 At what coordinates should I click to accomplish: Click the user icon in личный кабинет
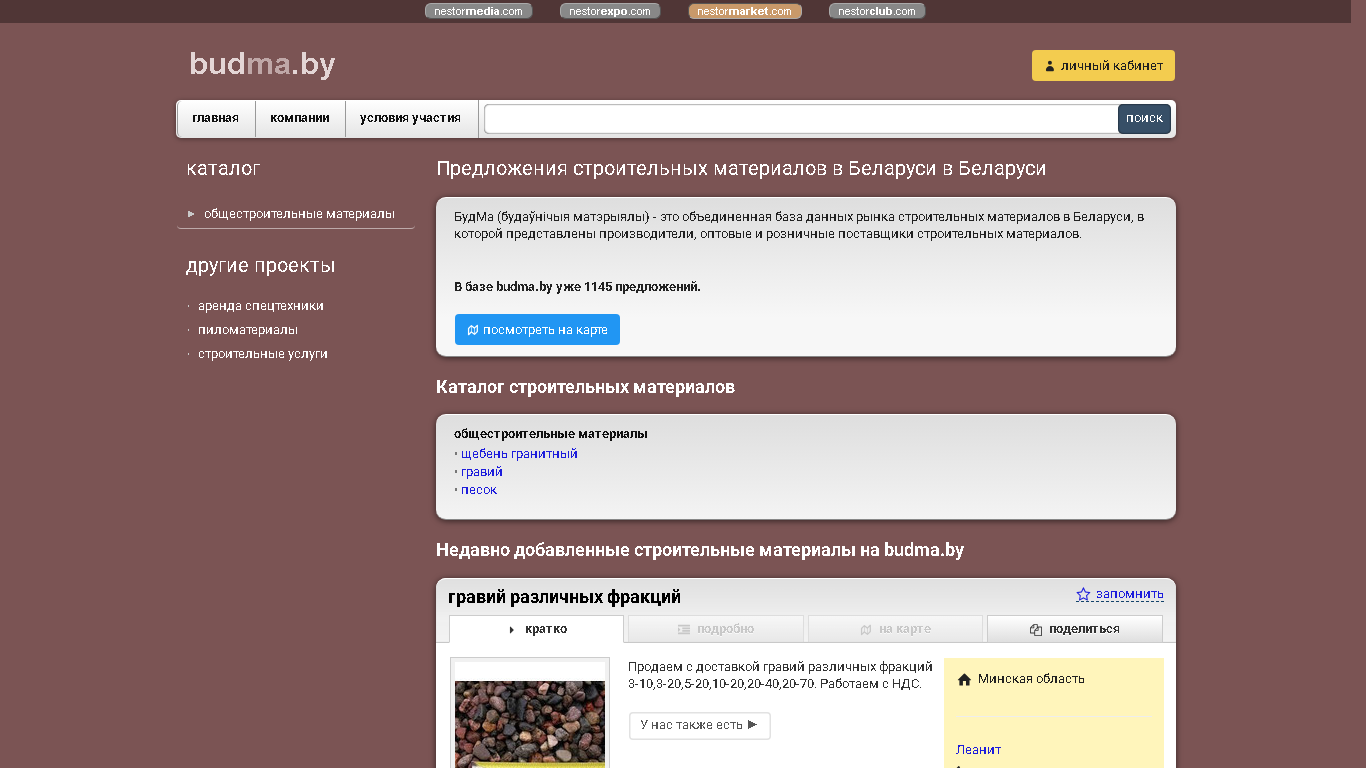click(x=1049, y=67)
